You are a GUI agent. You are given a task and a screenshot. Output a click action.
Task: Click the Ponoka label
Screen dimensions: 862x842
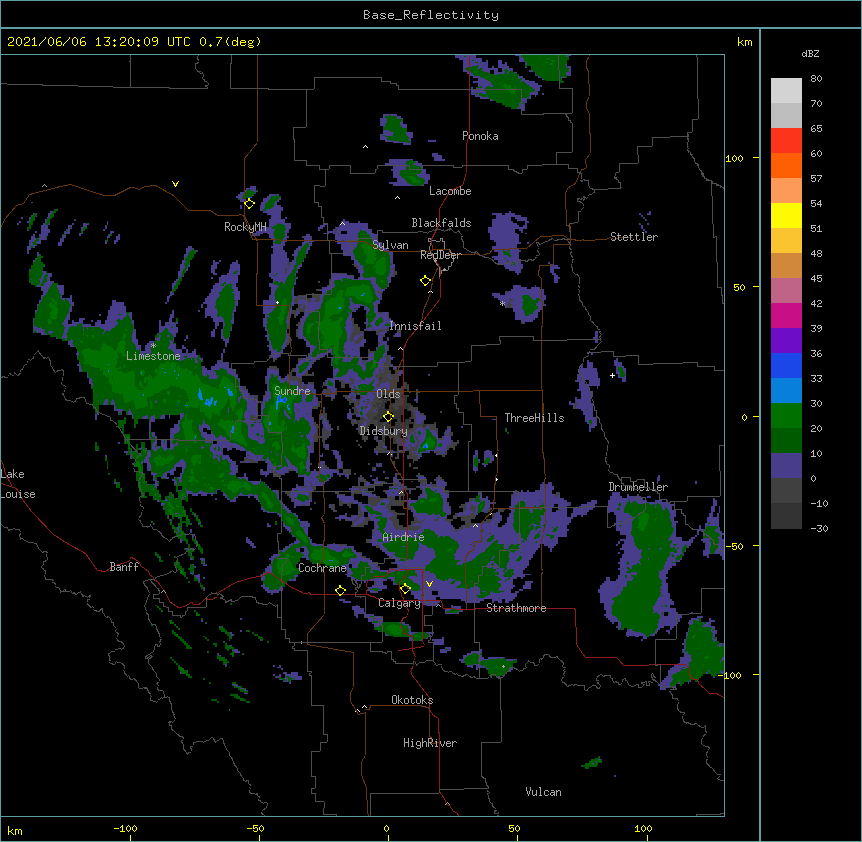[x=480, y=136]
